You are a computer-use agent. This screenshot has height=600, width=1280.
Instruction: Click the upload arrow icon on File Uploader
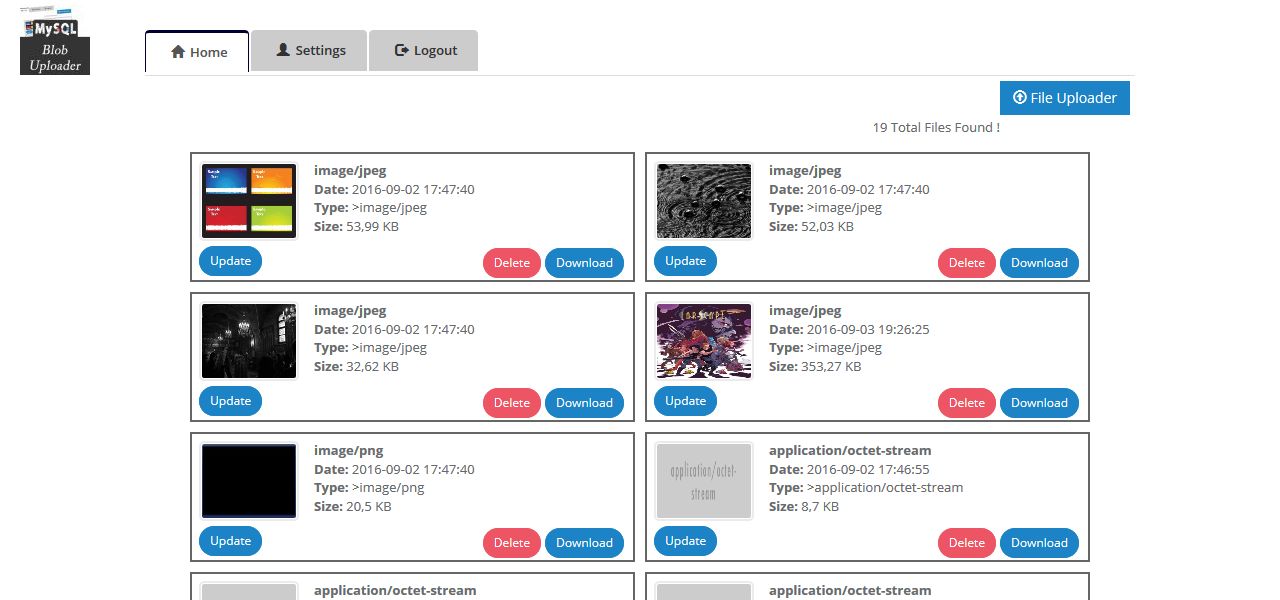pyautogui.click(x=1019, y=98)
